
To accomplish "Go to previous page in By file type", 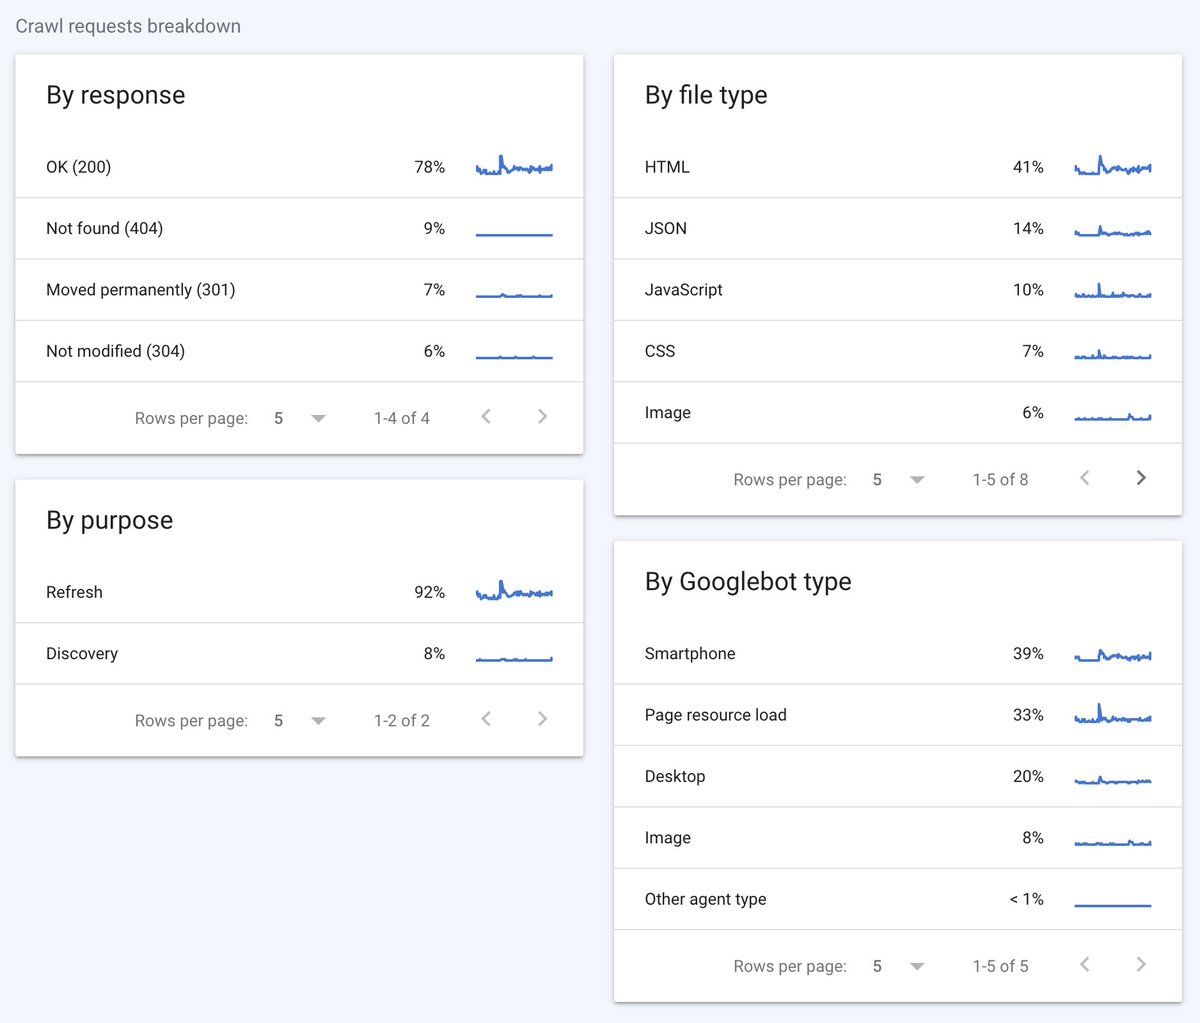I will 1085,478.
